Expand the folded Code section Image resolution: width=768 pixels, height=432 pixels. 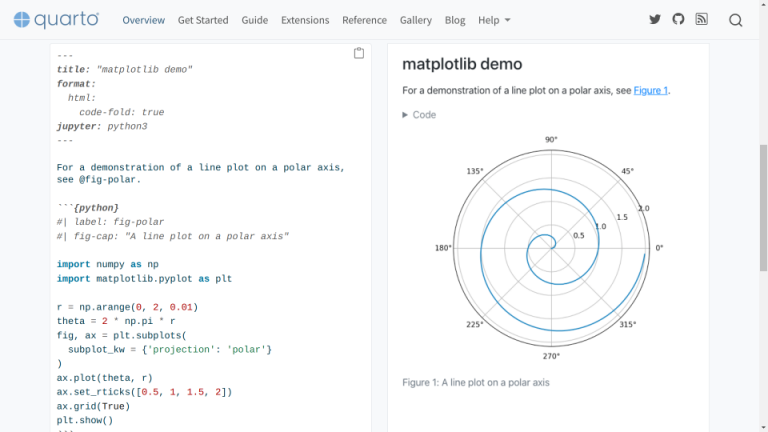[x=419, y=115]
